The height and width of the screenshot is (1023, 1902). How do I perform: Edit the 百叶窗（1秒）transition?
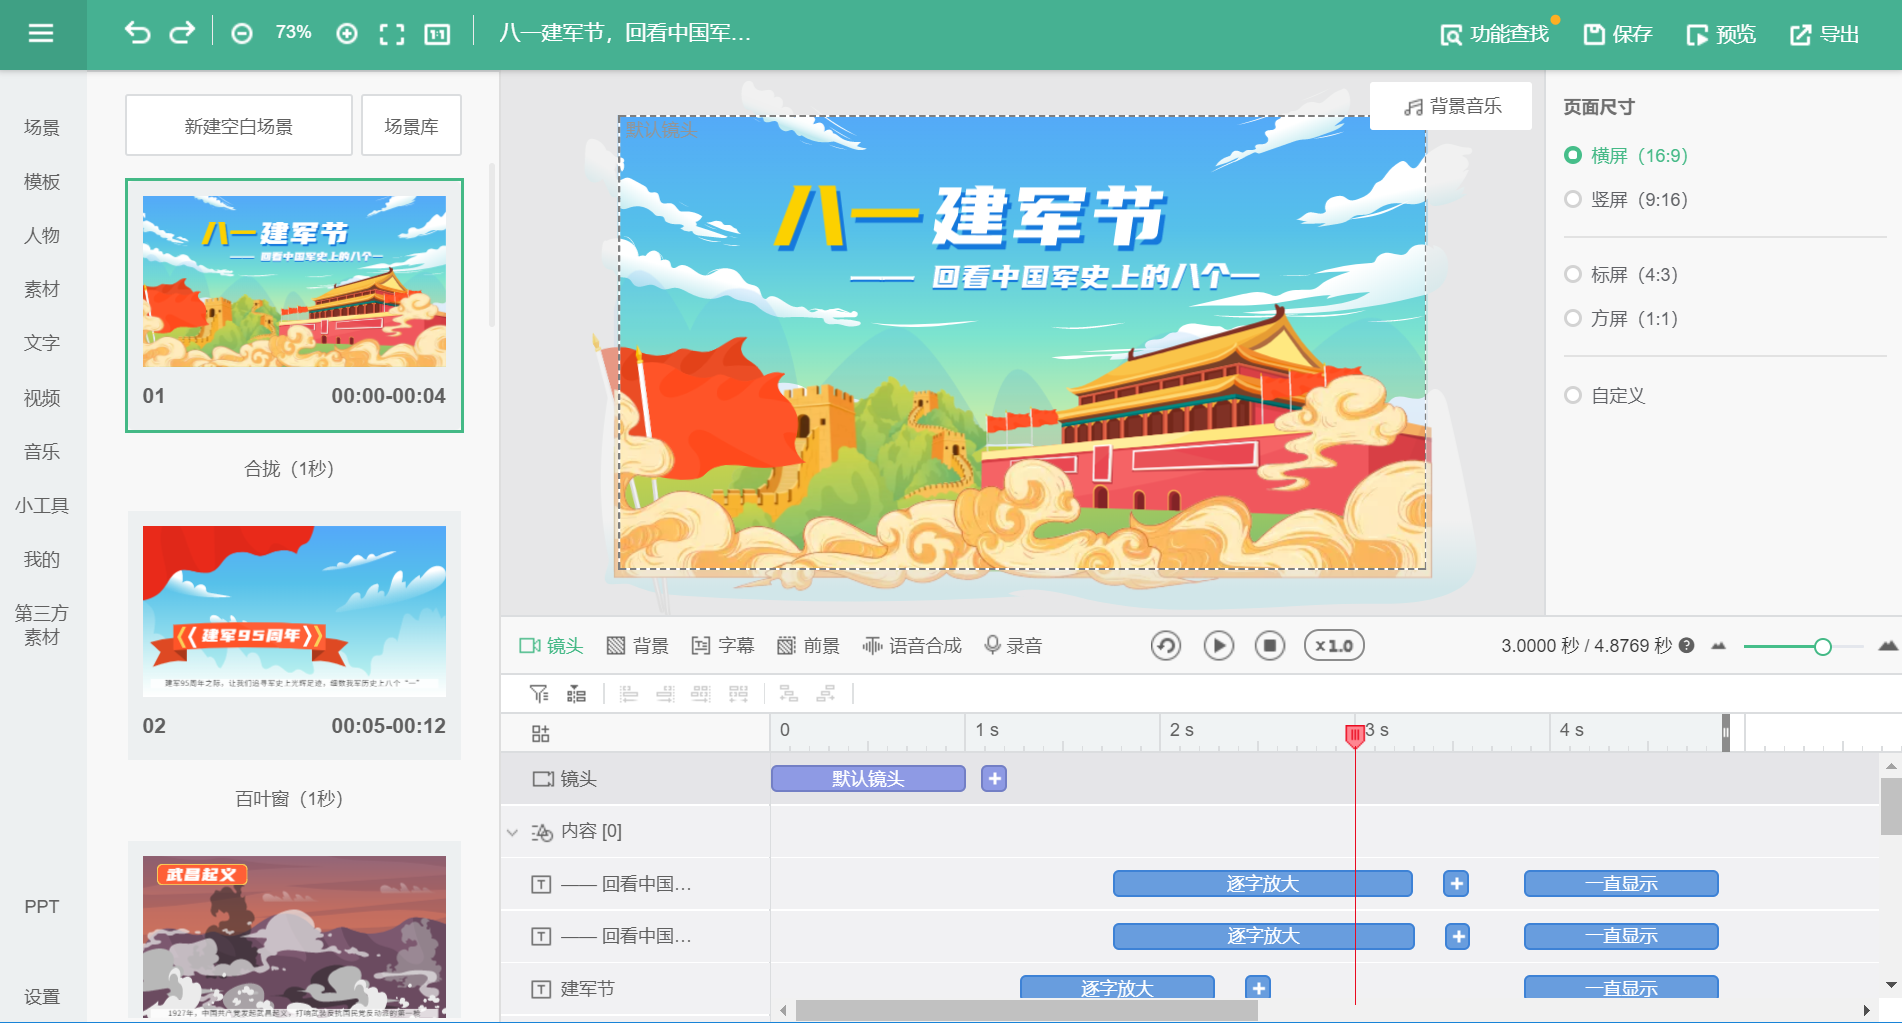[289, 798]
